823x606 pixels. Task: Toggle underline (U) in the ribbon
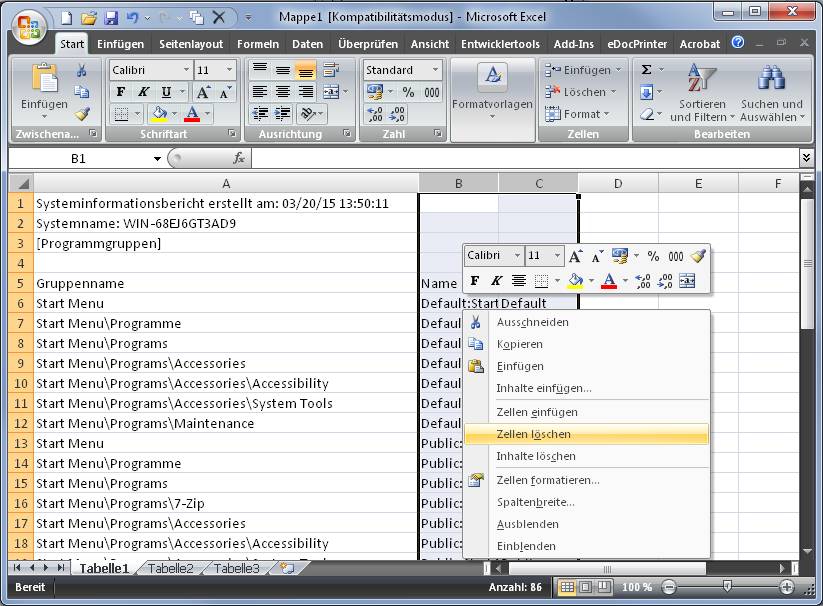[166, 92]
